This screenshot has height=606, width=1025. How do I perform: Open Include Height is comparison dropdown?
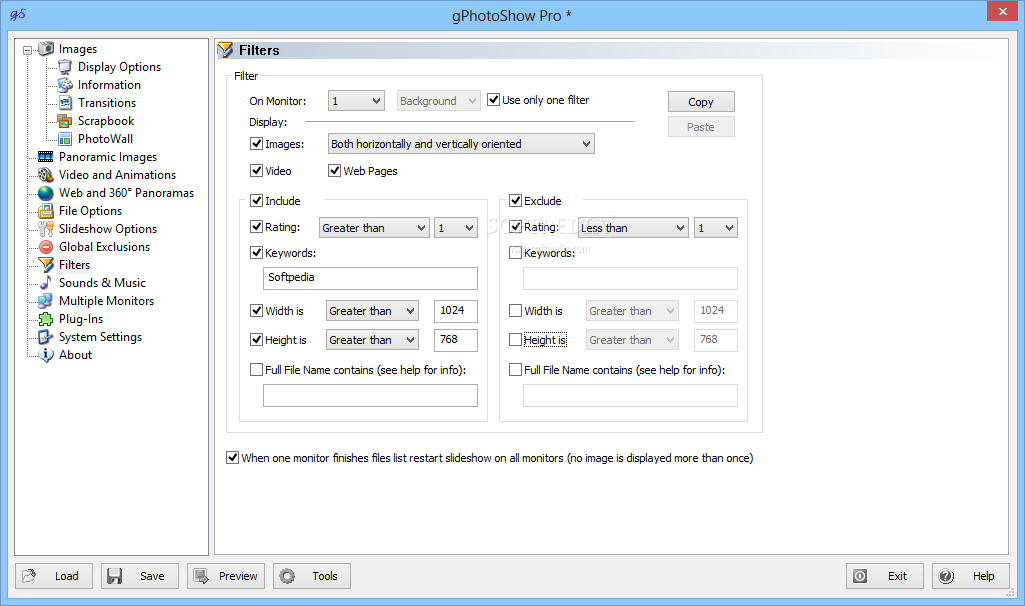click(x=372, y=340)
